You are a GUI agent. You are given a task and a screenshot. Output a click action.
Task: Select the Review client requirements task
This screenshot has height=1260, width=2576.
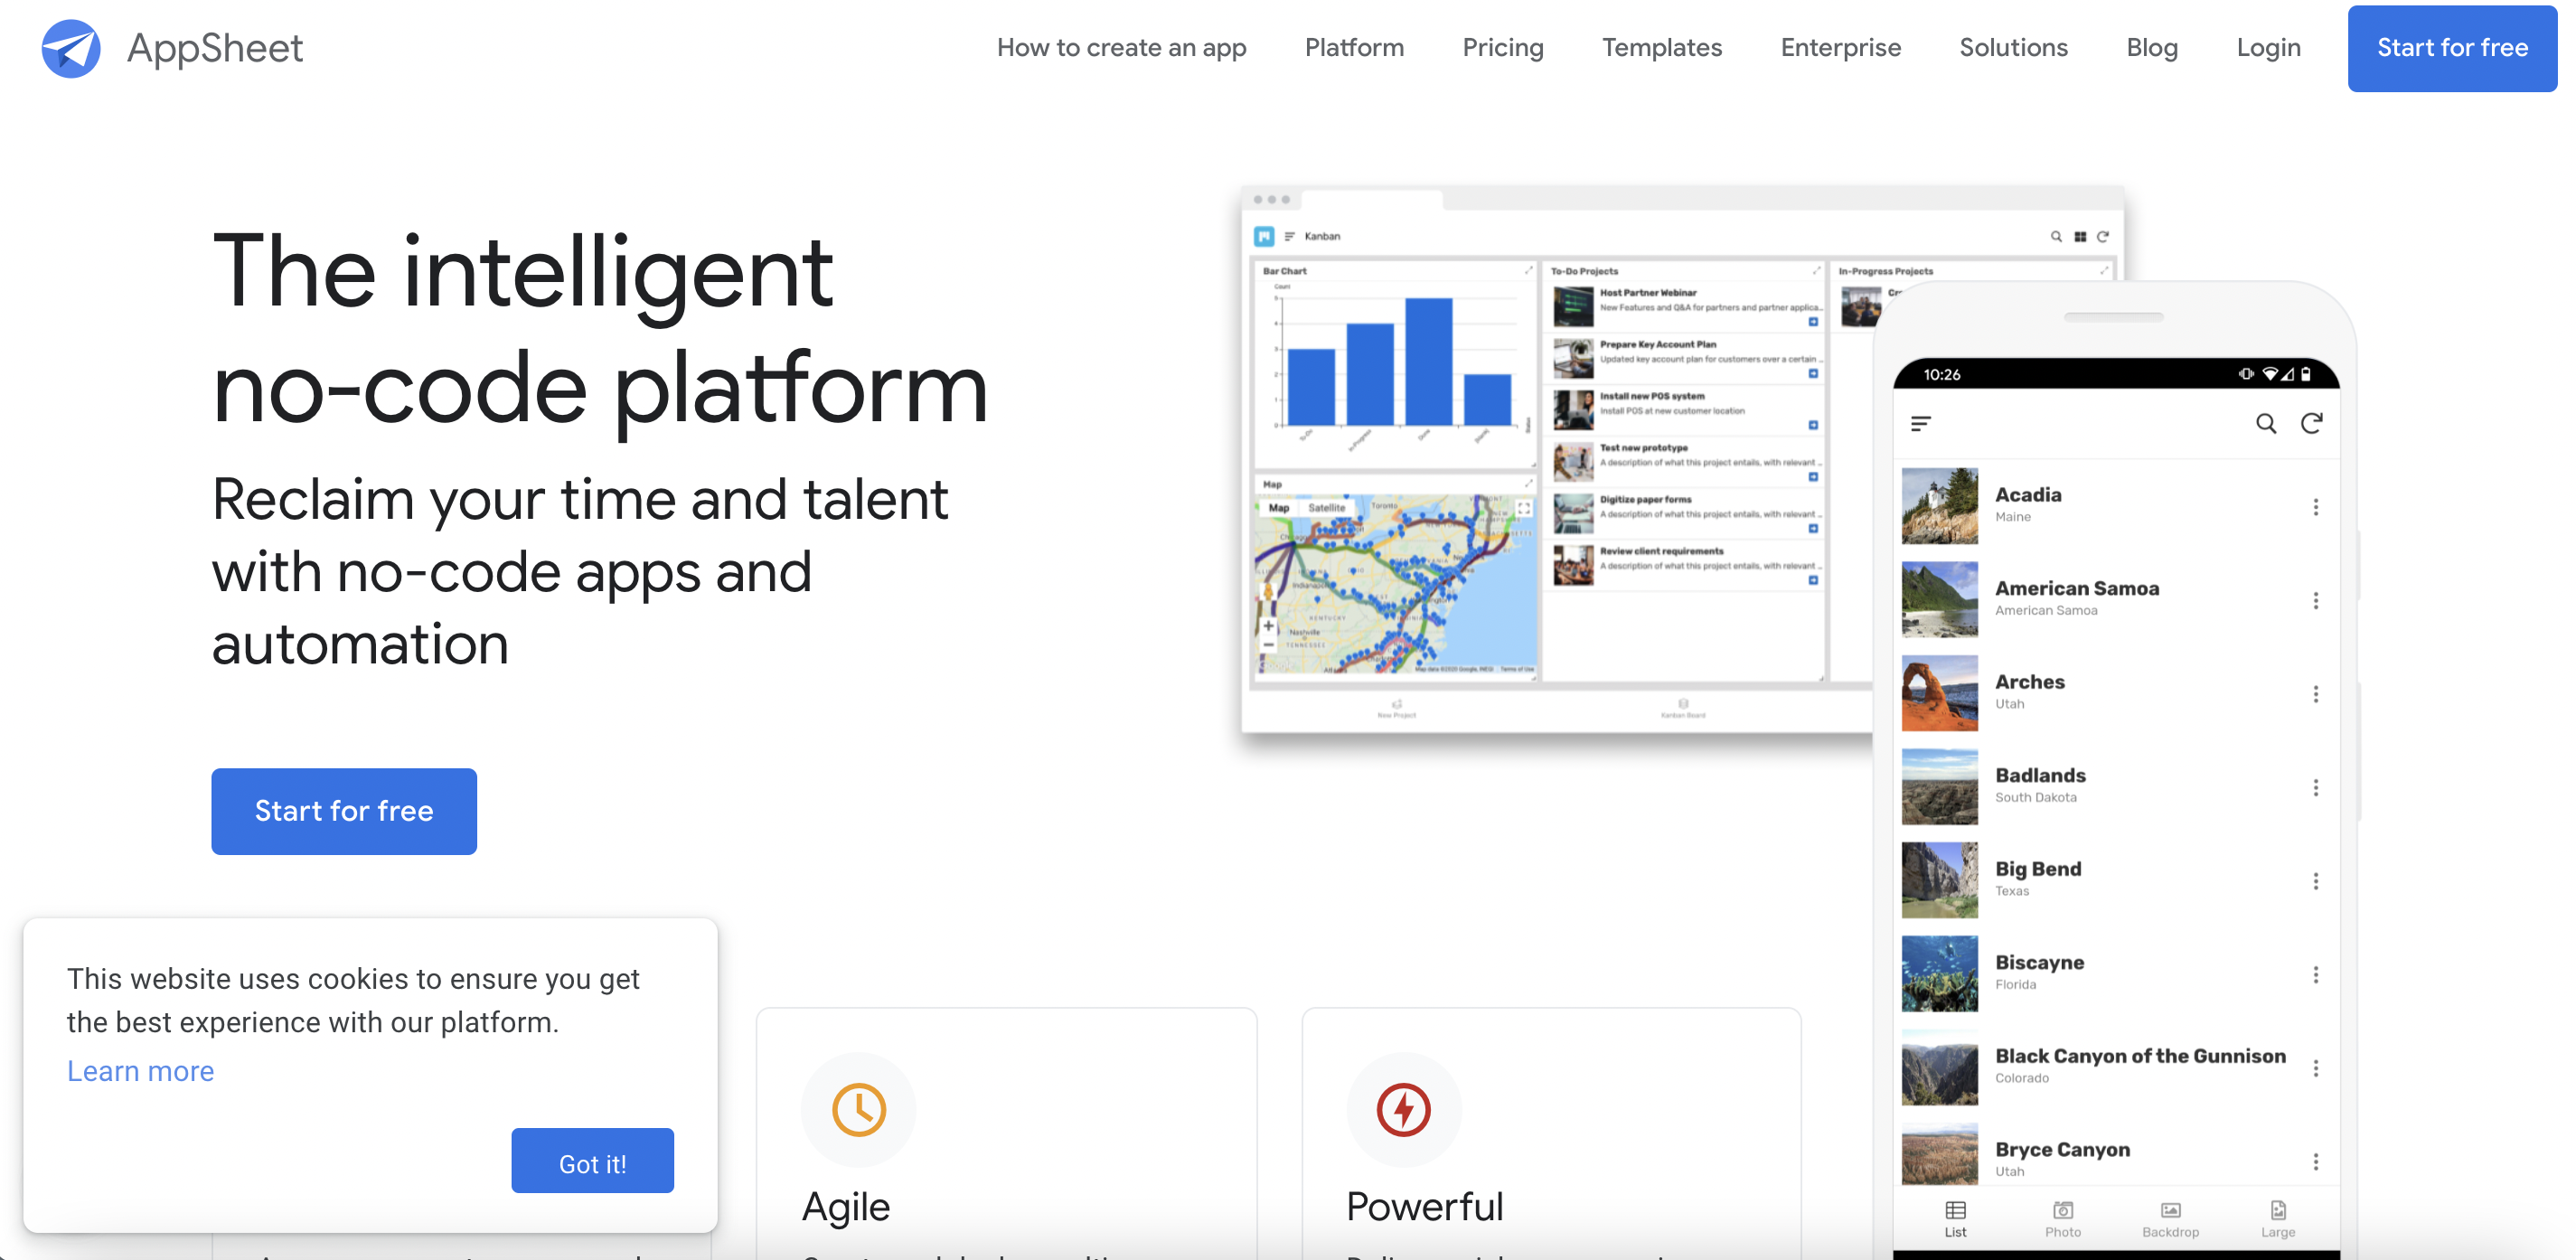[x=1686, y=565]
